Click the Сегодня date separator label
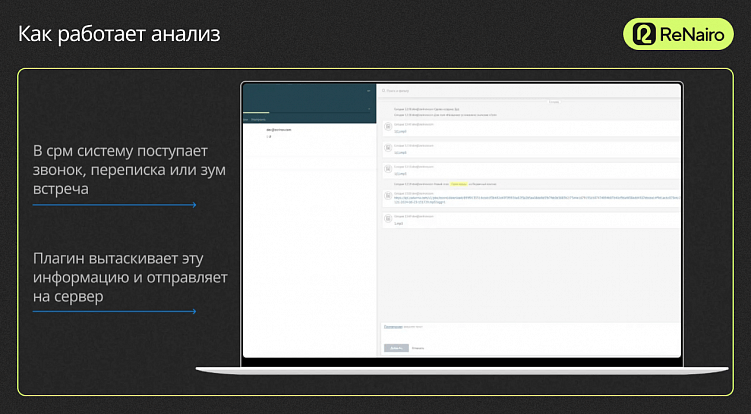Image resolution: width=751 pixels, height=414 pixels. click(x=554, y=102)
